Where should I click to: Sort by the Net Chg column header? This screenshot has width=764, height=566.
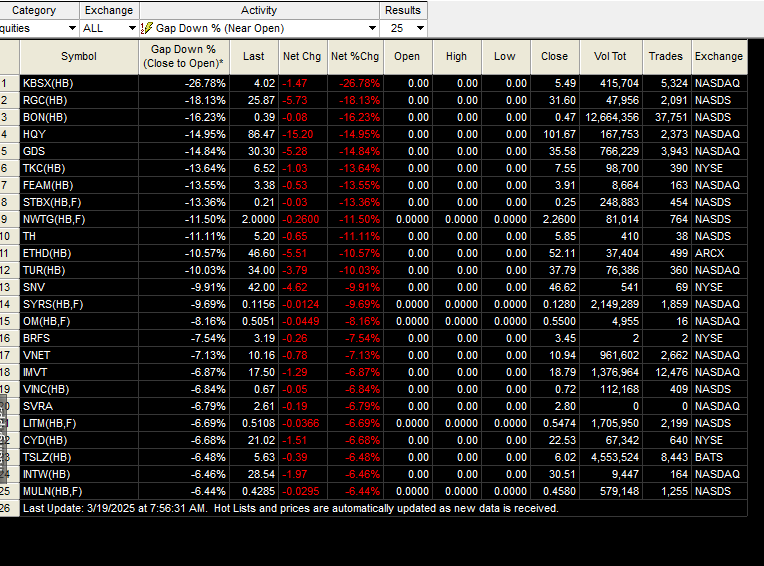tap(303, 57)
